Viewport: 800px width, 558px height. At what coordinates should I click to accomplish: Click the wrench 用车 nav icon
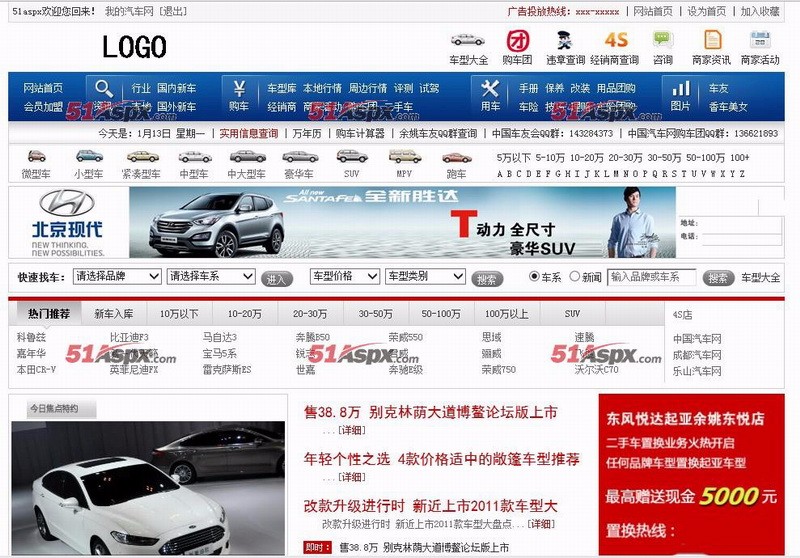pos(490,89)
